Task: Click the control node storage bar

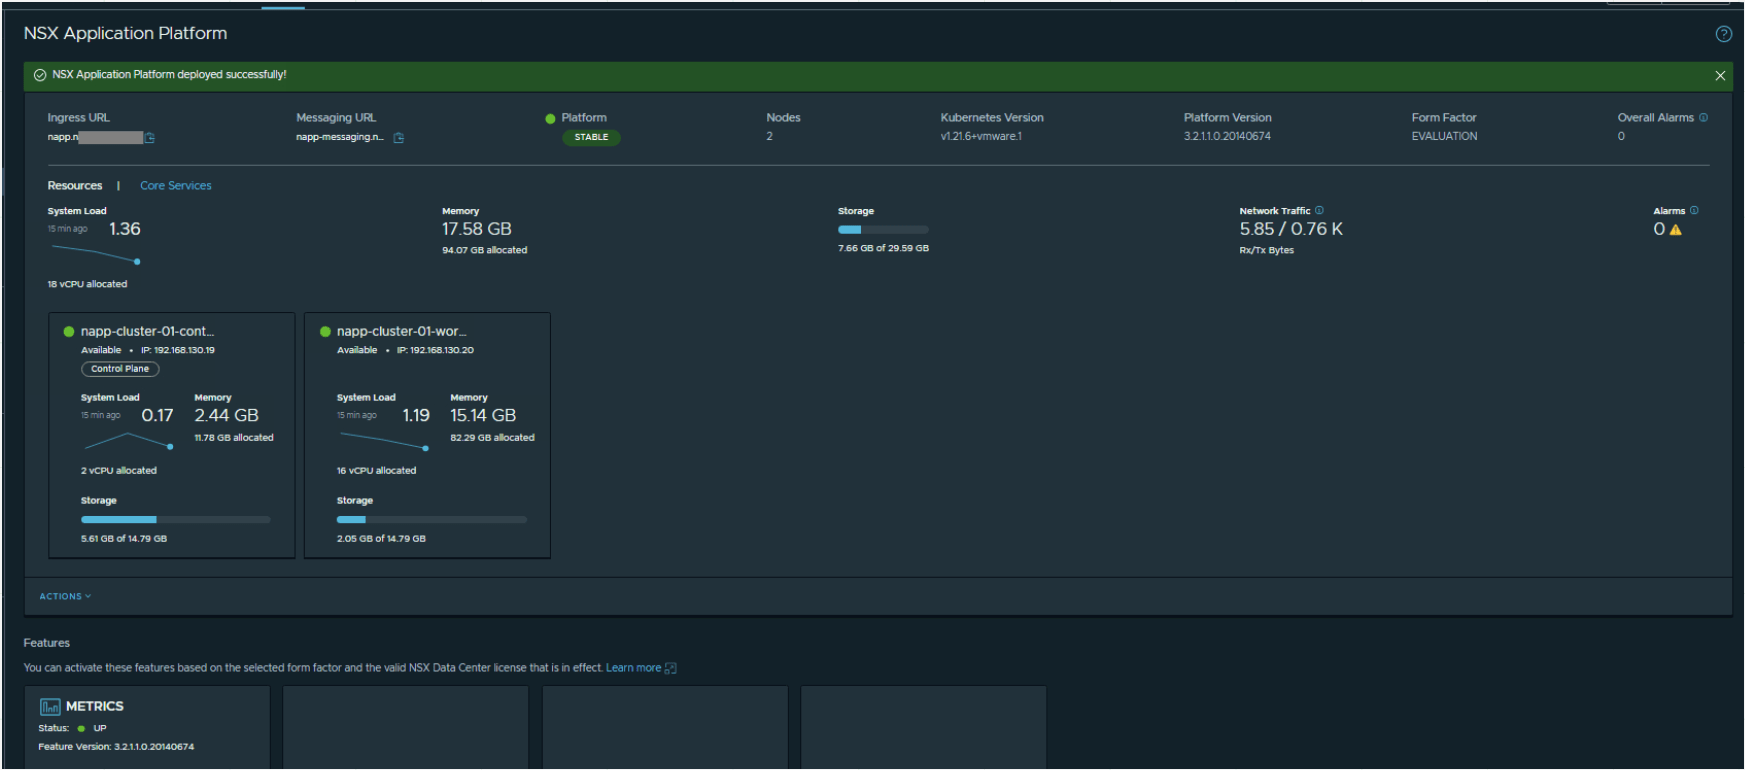Action: pos(175,520)
